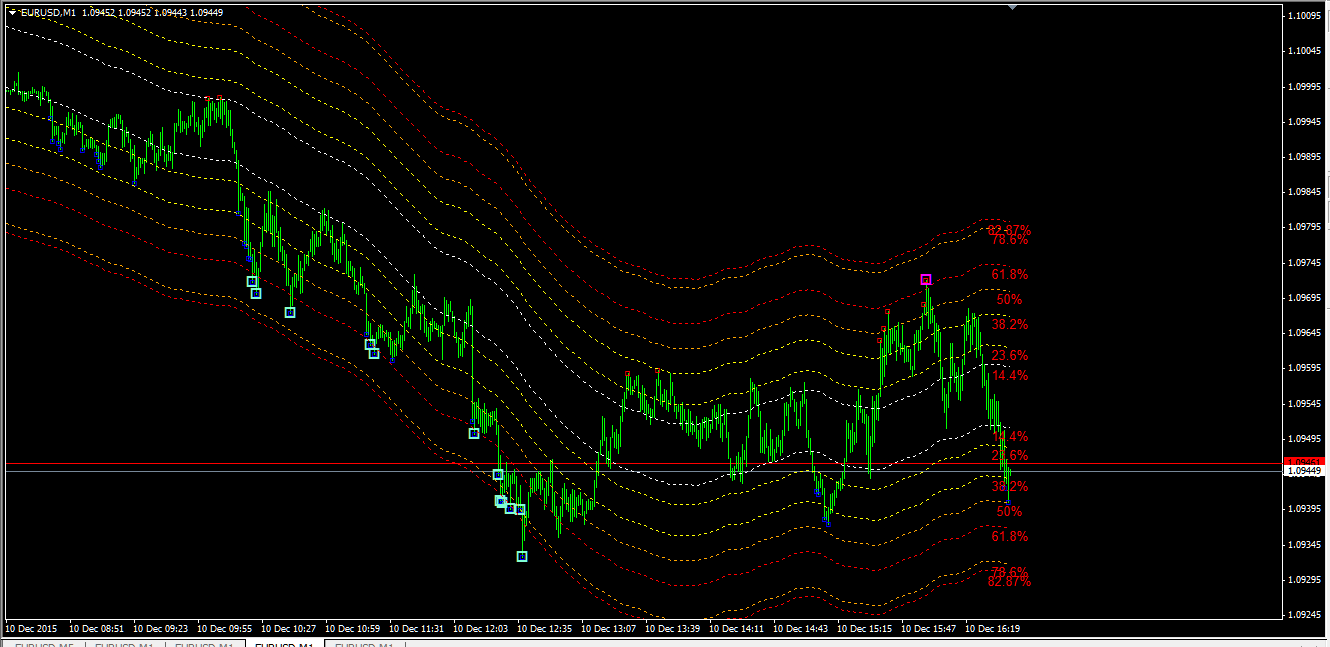Click the 10 Dec 16:19 time label
This screenshot has height=647, width=1330.
[x=992, y=629]
